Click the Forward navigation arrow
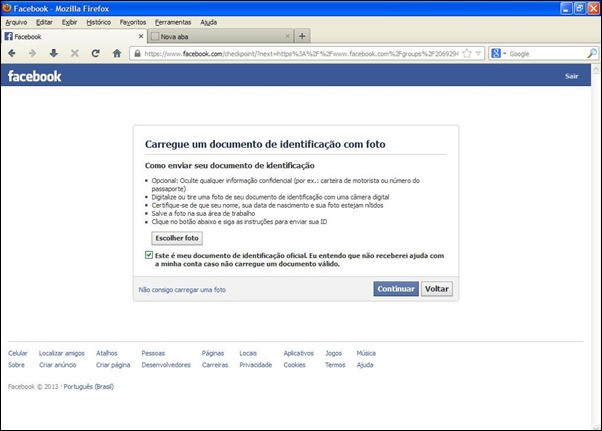602x431 pixels. (x=33, y=53)
